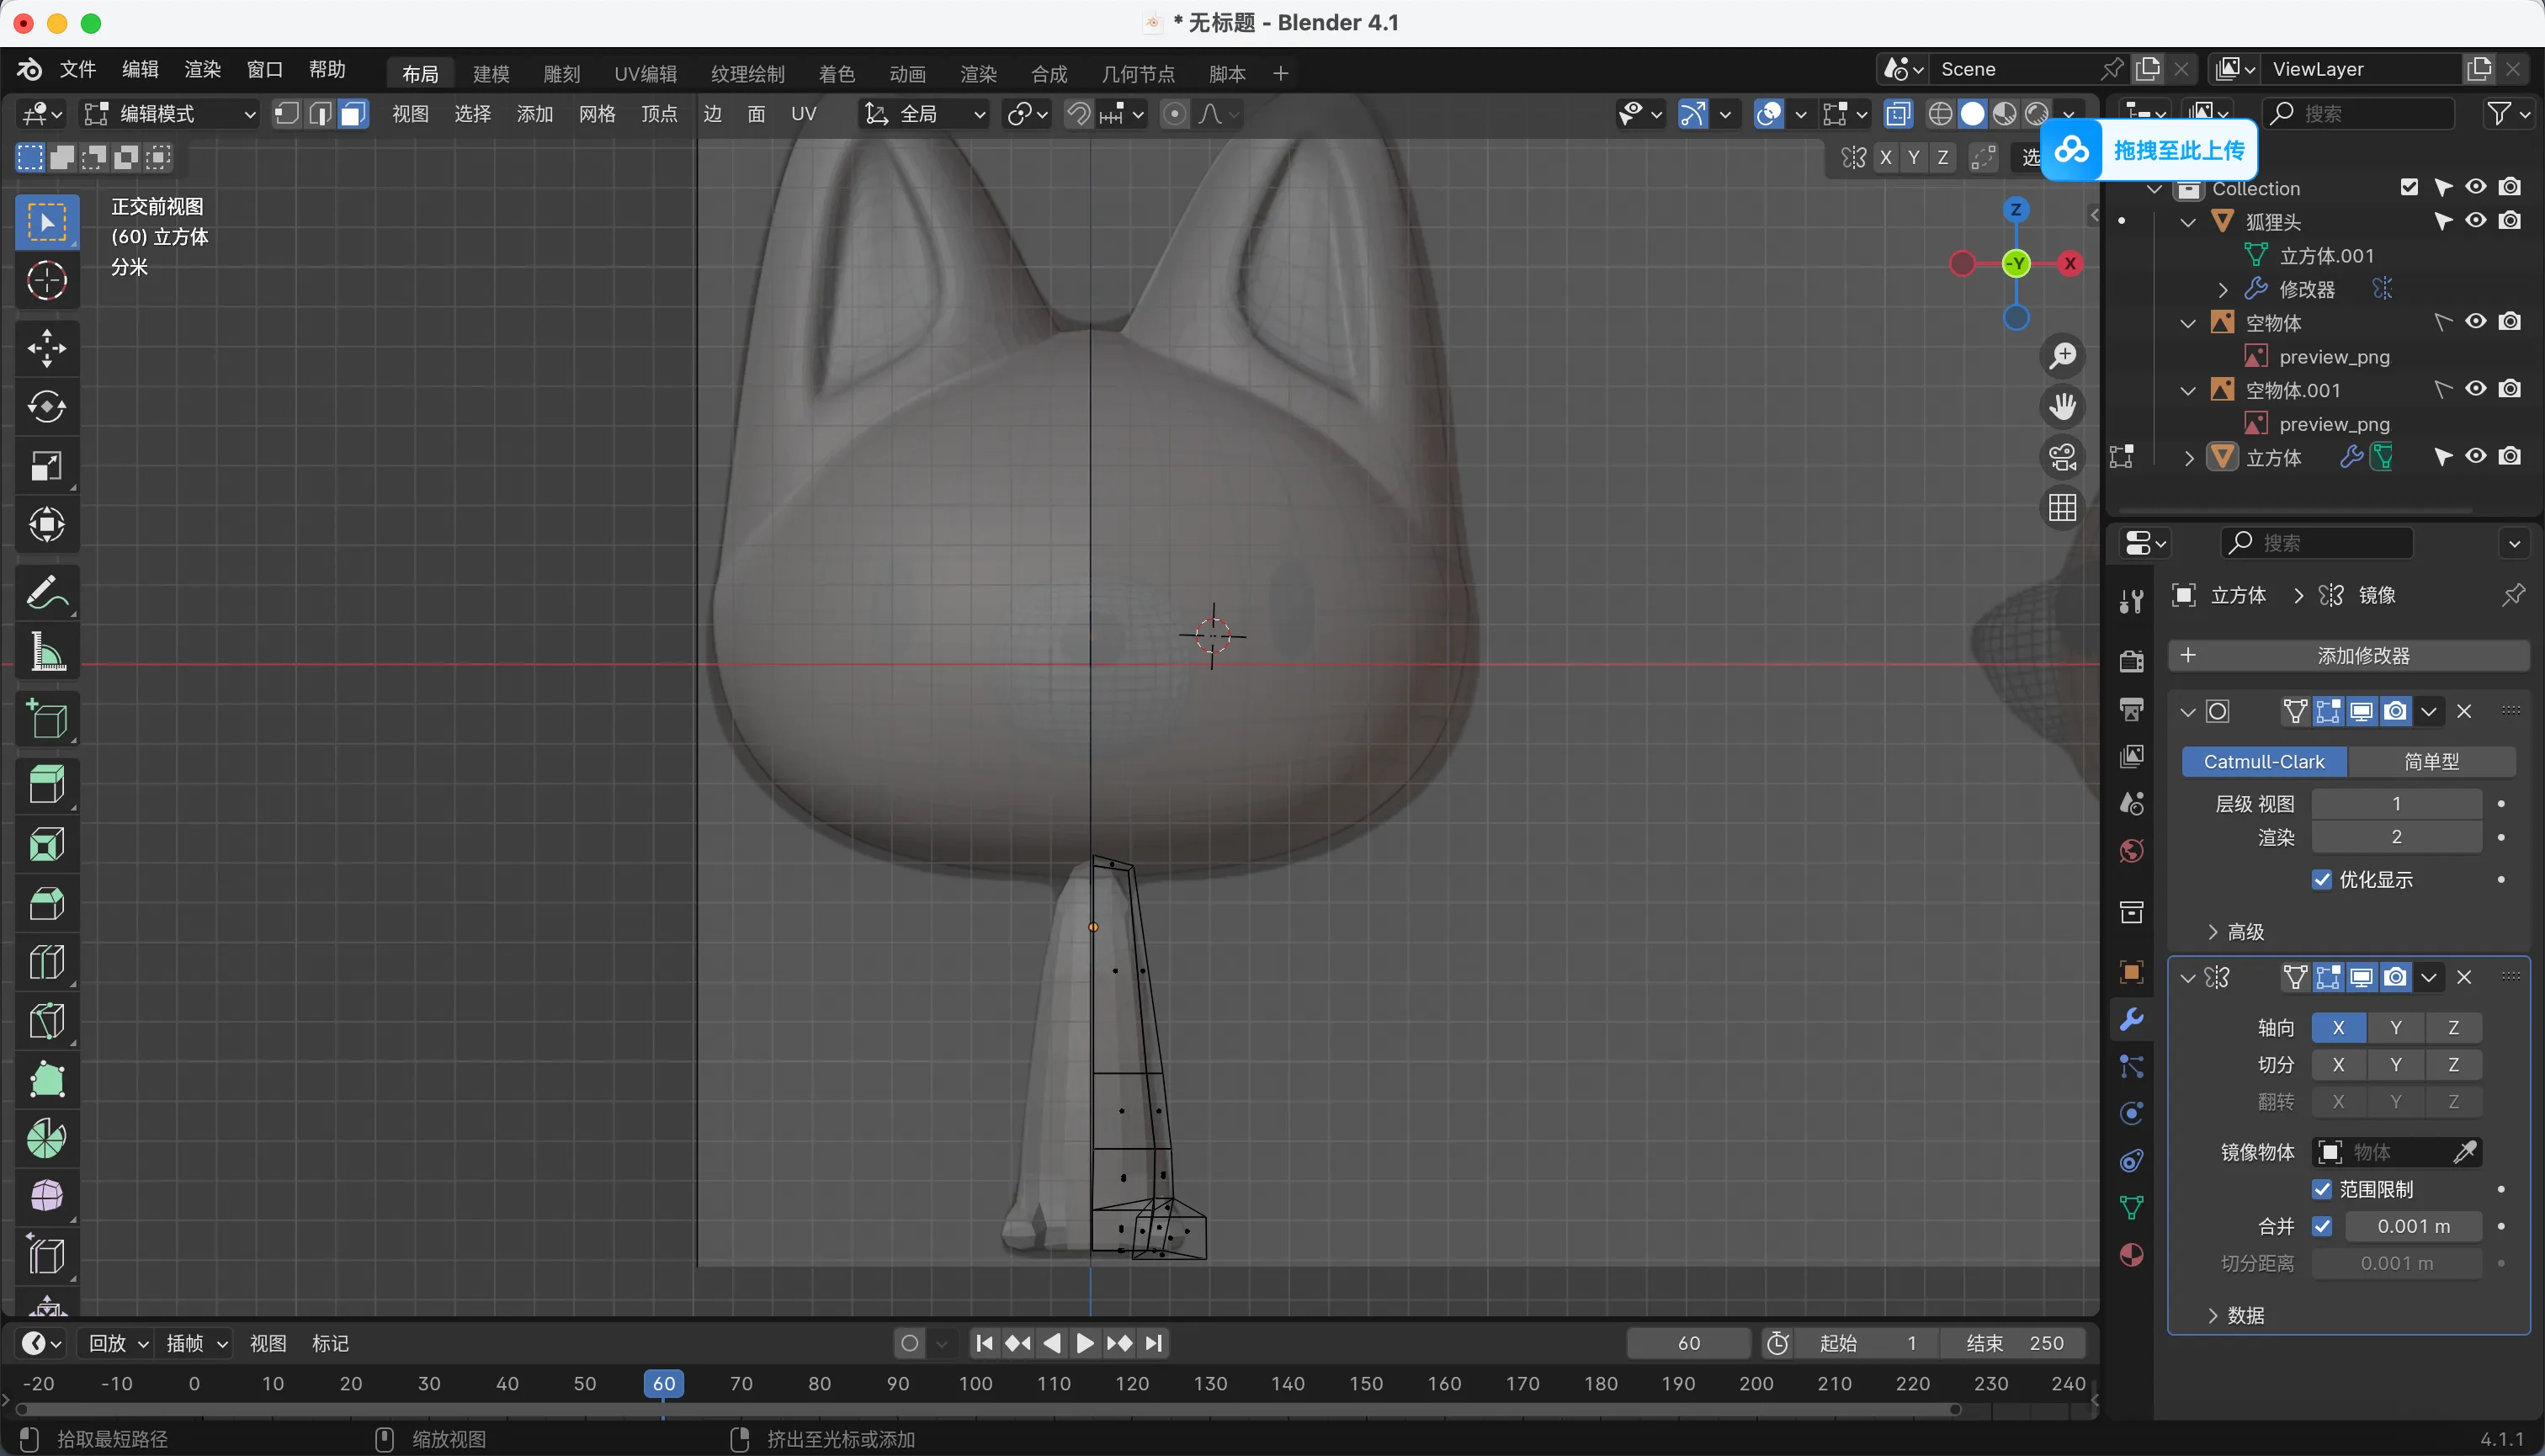
Task: Toggle visibility of 狐狸头 object
Action: tap(2476, 220)
